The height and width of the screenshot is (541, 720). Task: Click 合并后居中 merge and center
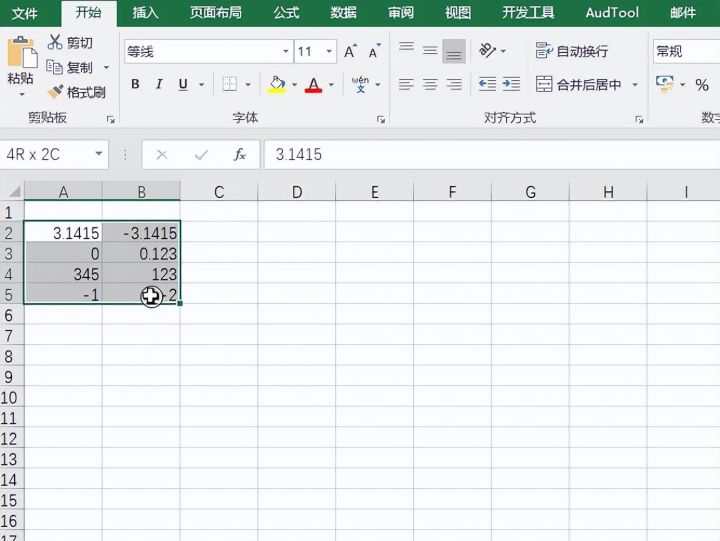tap(578, 85)
